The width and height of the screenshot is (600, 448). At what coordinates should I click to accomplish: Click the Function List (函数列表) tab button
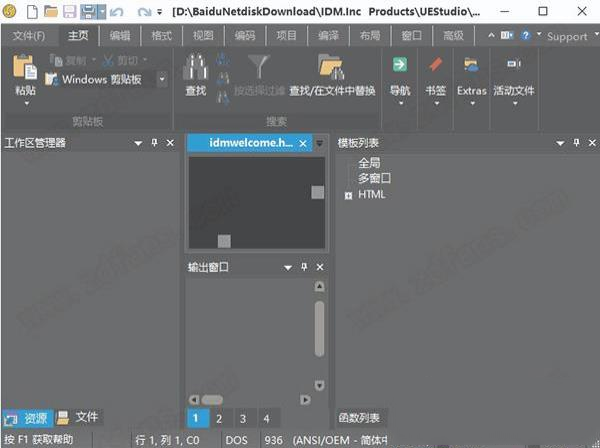tap(362, 417)
